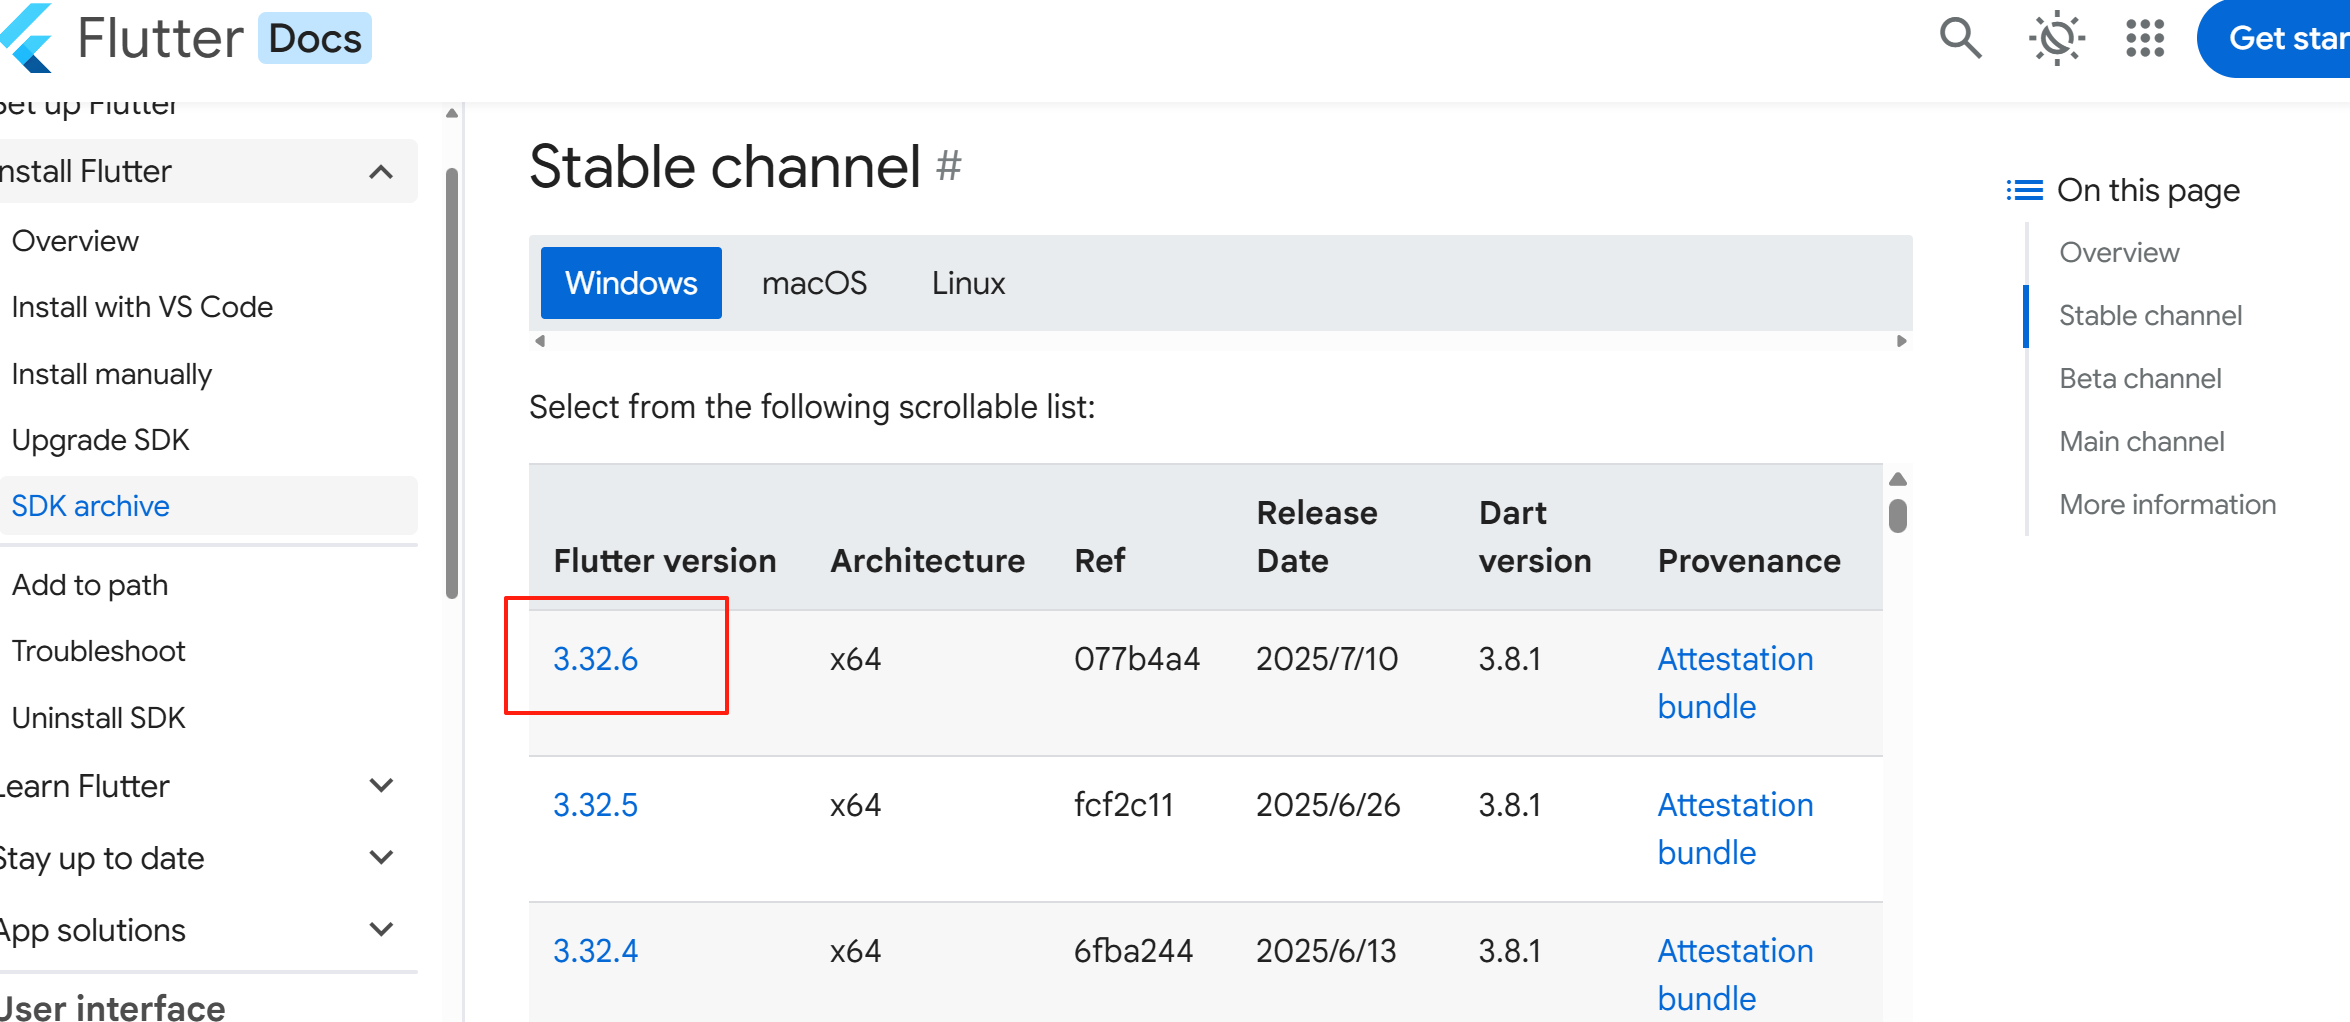
Task: Go to Install manually in sidebar
Action: (112, 374)
